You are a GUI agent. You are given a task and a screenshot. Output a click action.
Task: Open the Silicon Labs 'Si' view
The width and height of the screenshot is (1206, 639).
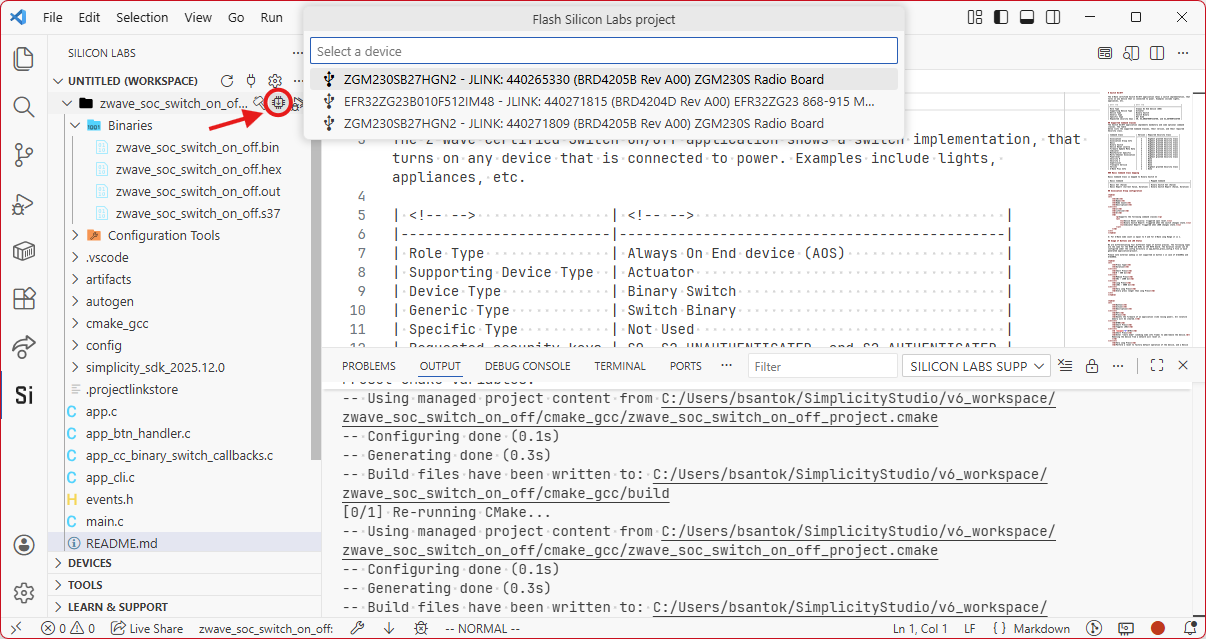pyautogui.click(x=23, y=395)
